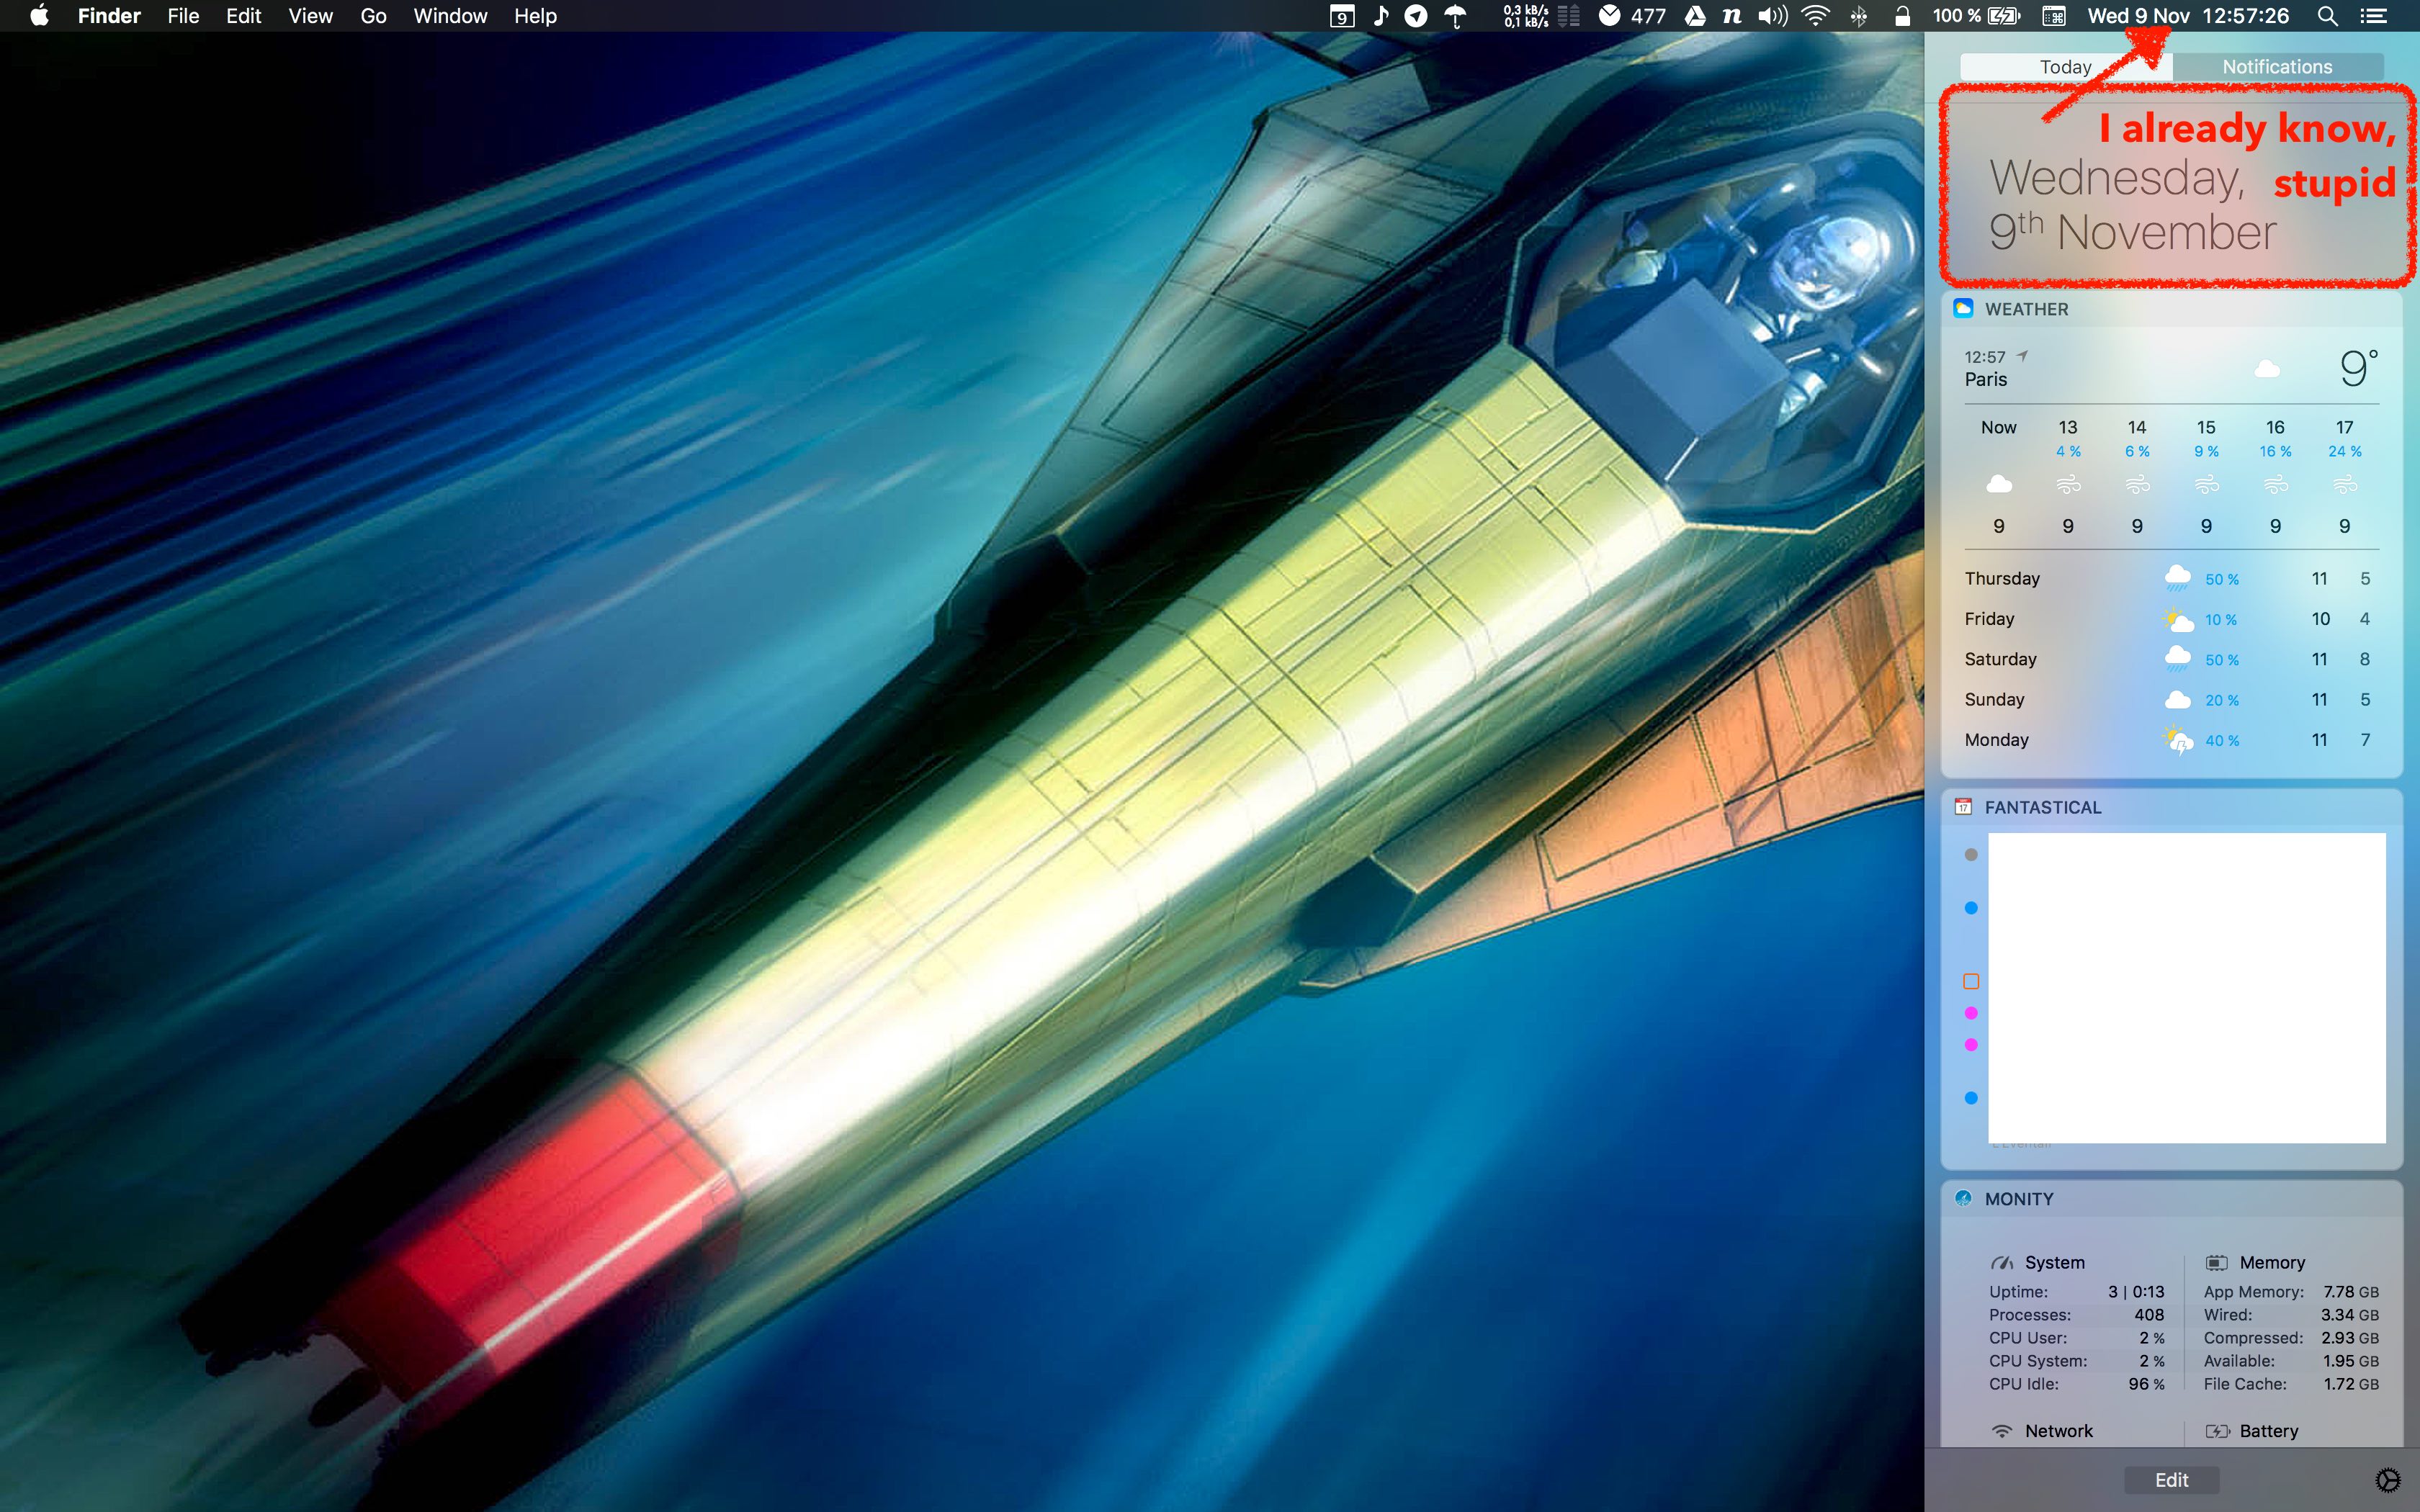The width and height of the screenshot is (2420, 1512).
Task: Click the clock icon showing 477
Action: click(x=1632, y=16)
